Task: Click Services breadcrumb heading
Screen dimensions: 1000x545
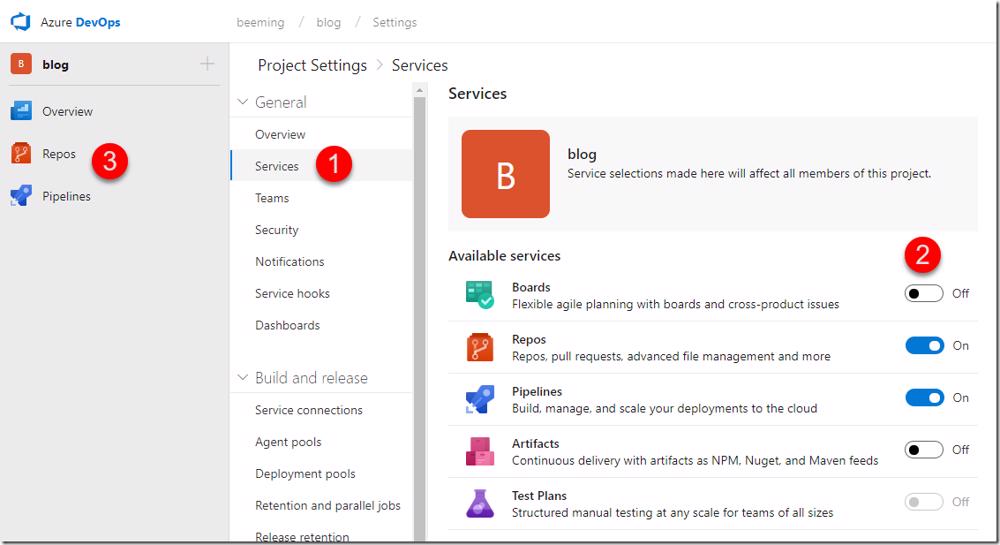Action: coord(420,65)
